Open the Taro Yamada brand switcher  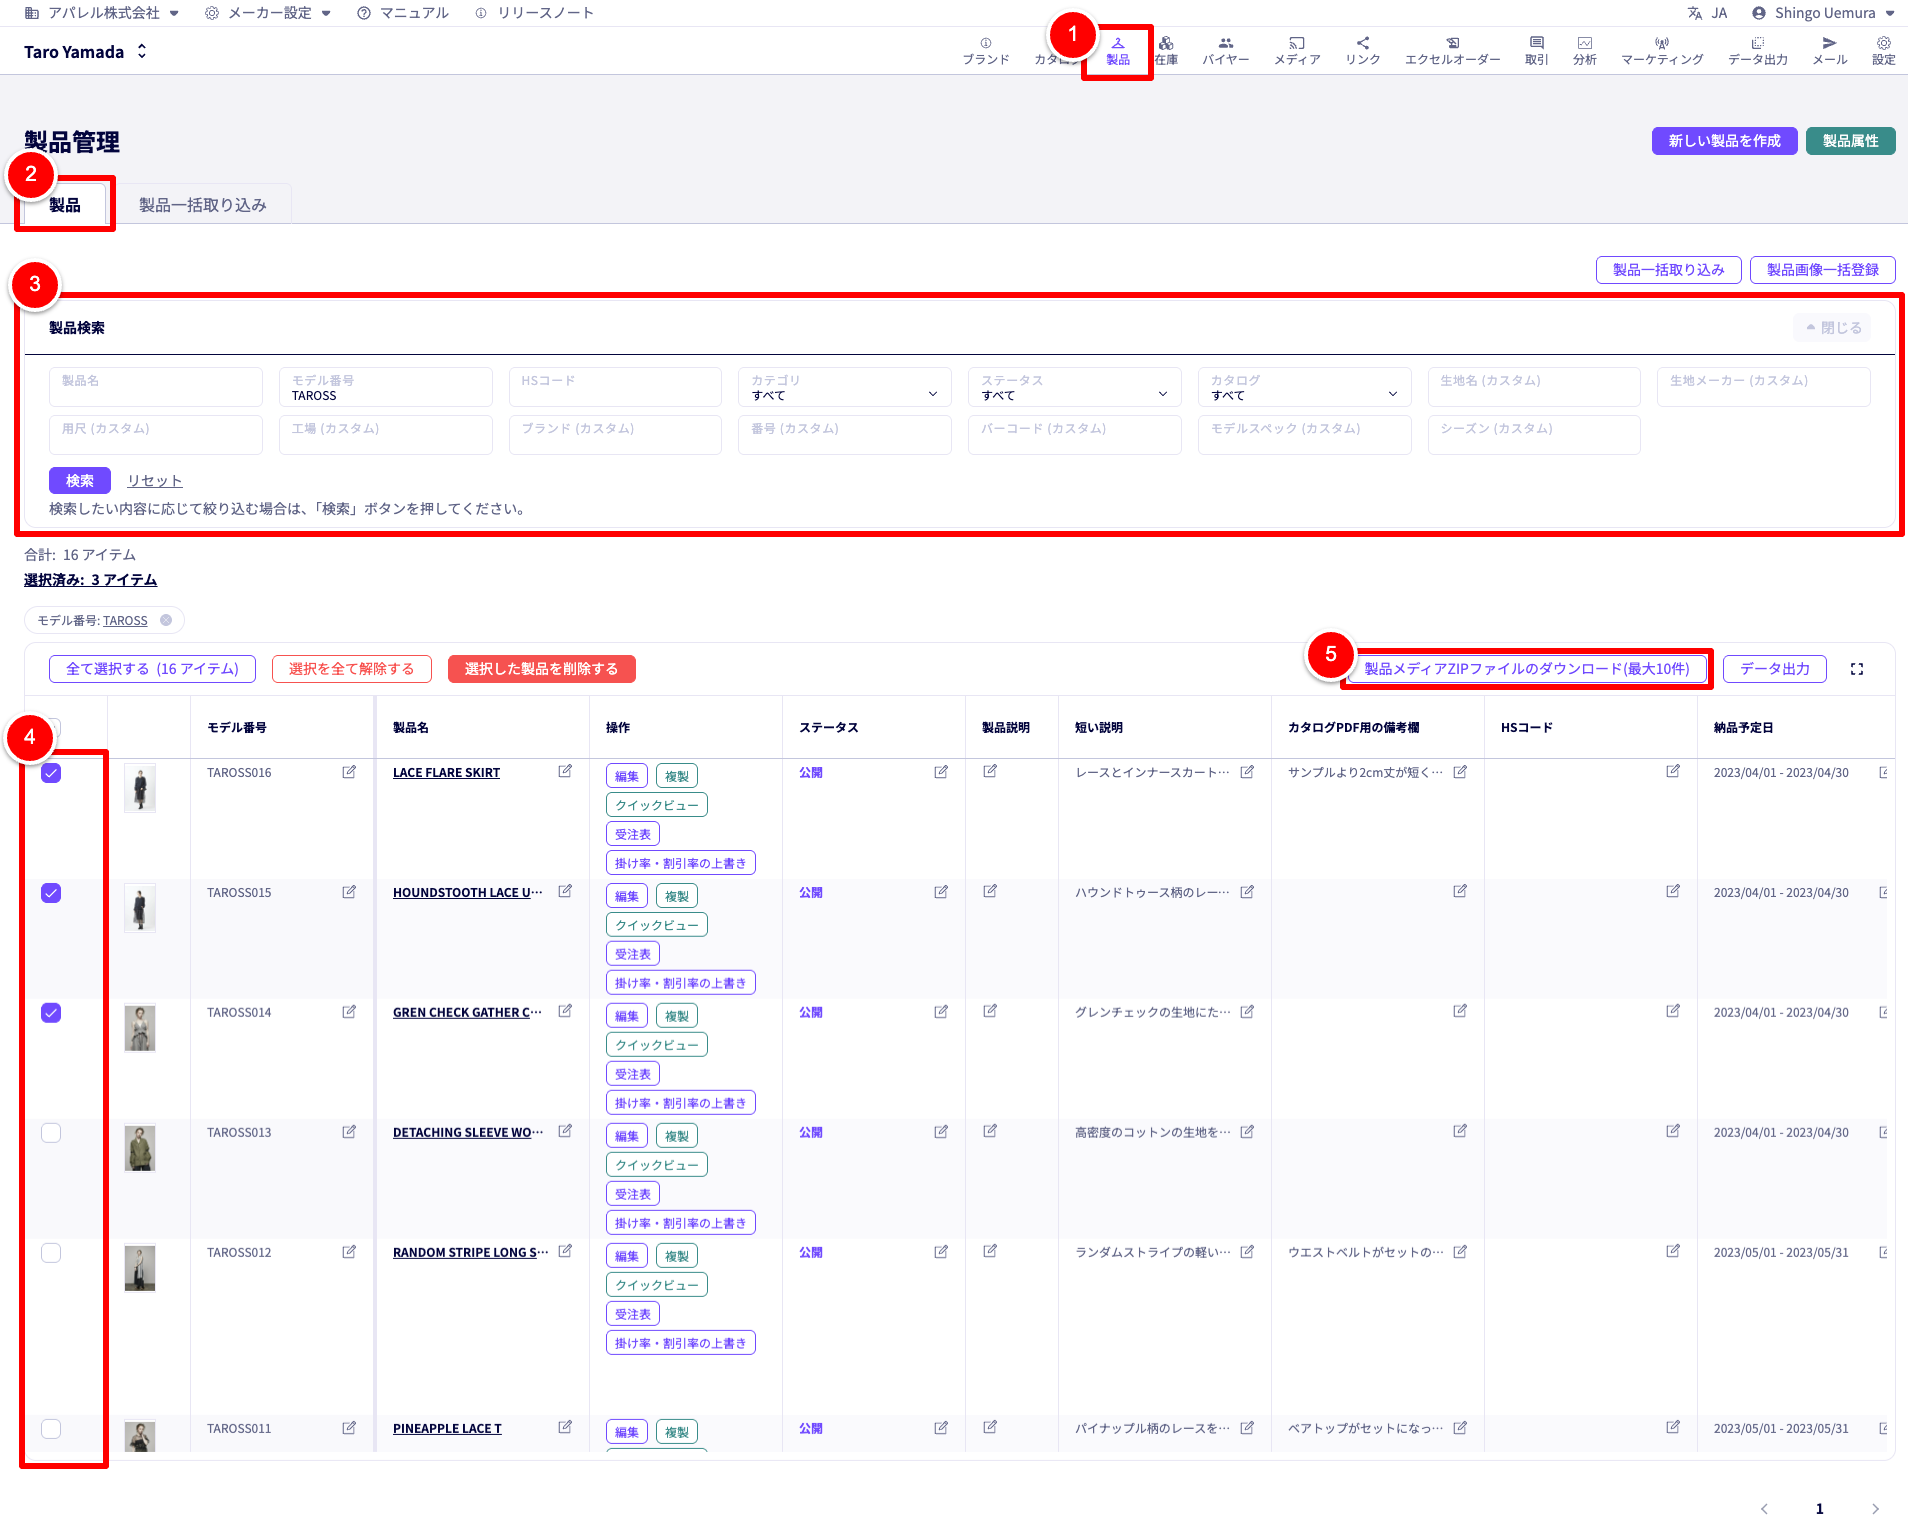[x=86, y=52]
